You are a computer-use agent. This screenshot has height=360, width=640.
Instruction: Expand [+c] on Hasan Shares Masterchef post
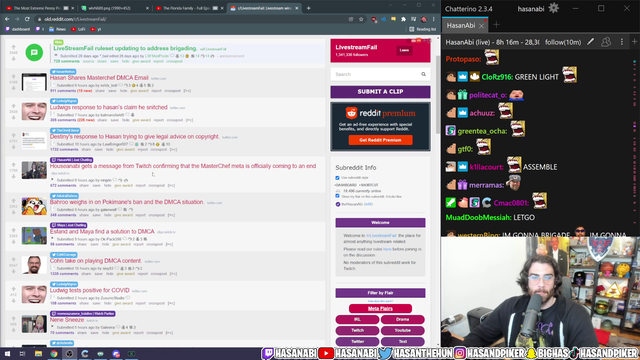187,91
